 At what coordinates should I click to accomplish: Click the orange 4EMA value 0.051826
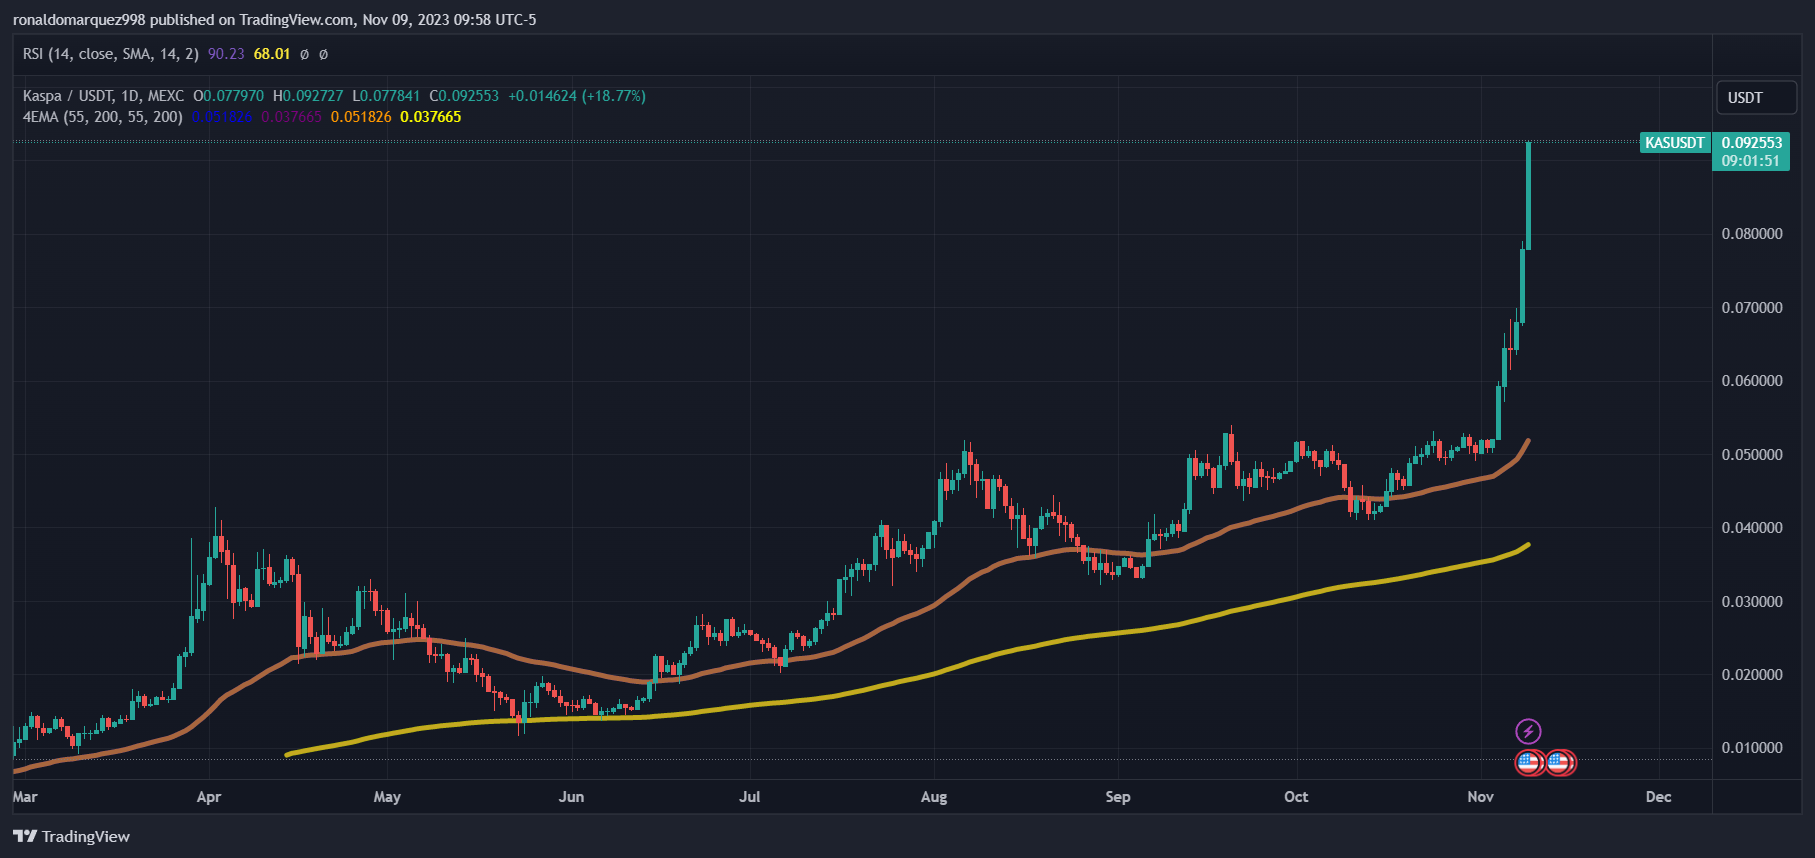point(361,117)
